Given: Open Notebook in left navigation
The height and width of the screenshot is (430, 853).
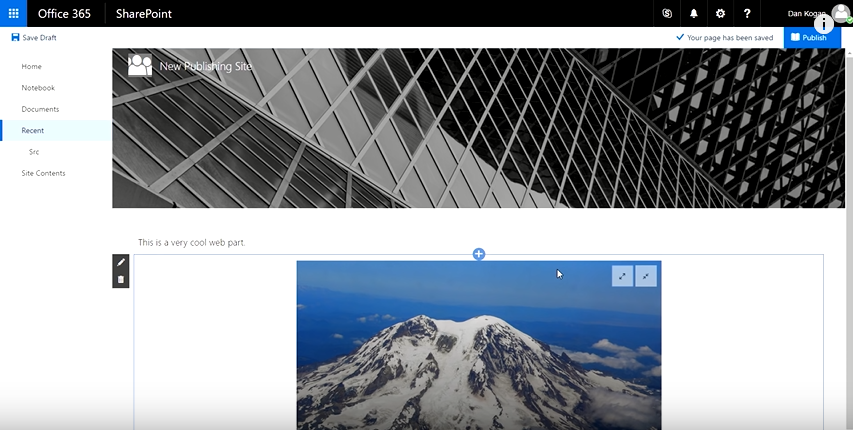Looking at the screenshot, I should pos(38,88).
